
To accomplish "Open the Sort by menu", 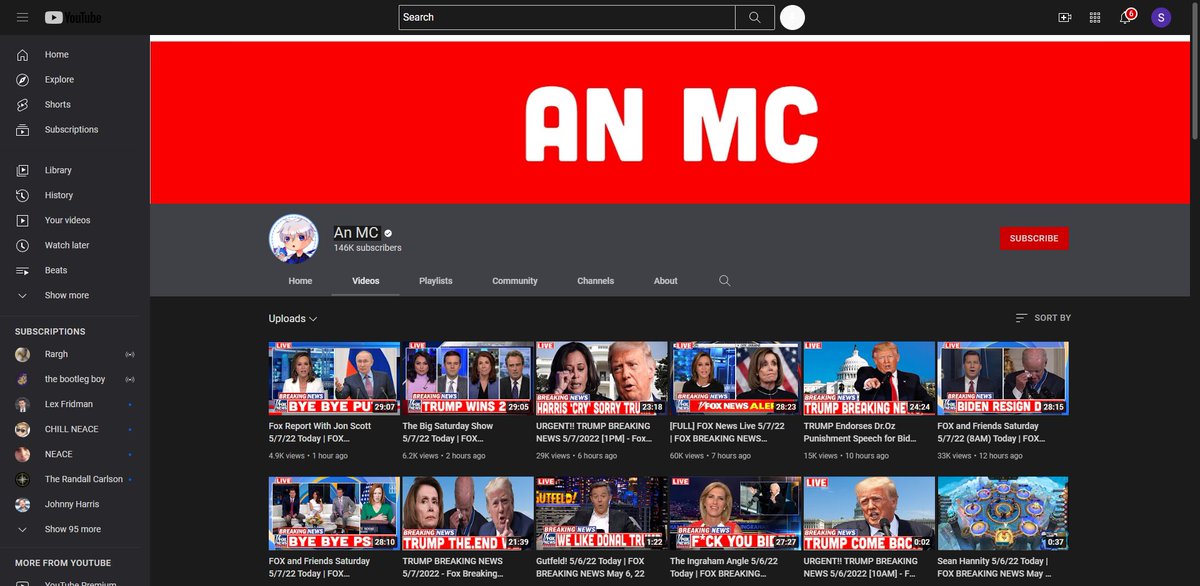I will coord(1043,318).
